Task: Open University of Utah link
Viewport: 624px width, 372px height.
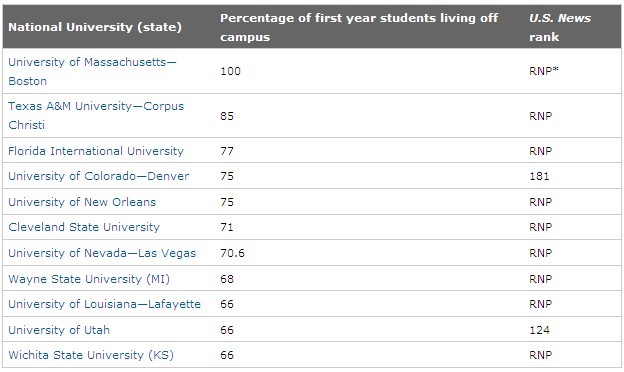Action: click(x=59, y=330)
